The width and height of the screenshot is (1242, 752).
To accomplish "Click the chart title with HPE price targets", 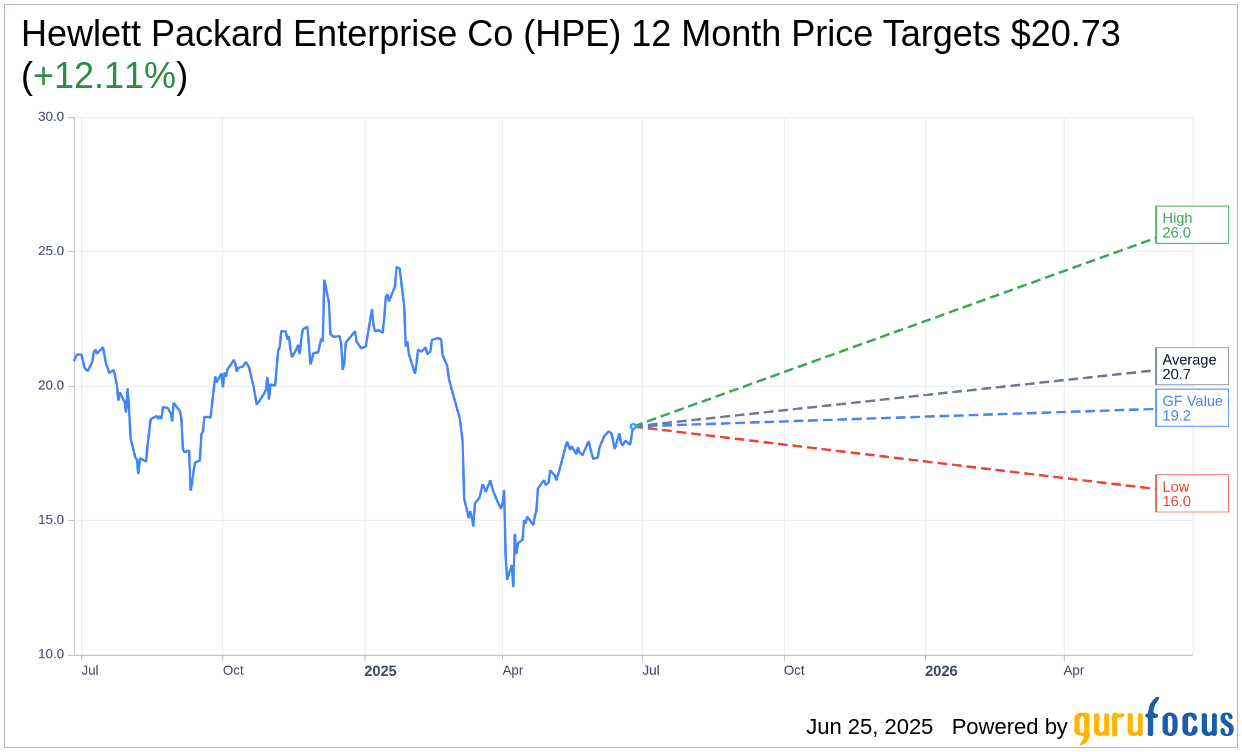I will 570,55.
